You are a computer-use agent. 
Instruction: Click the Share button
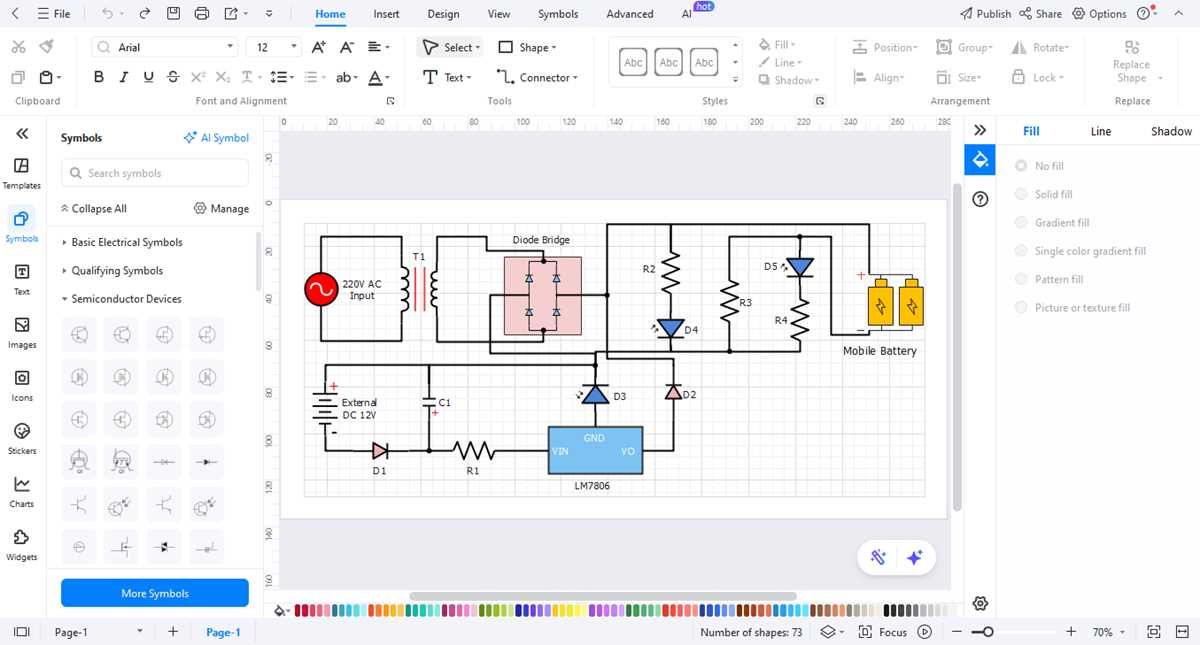pos(1041,14)
